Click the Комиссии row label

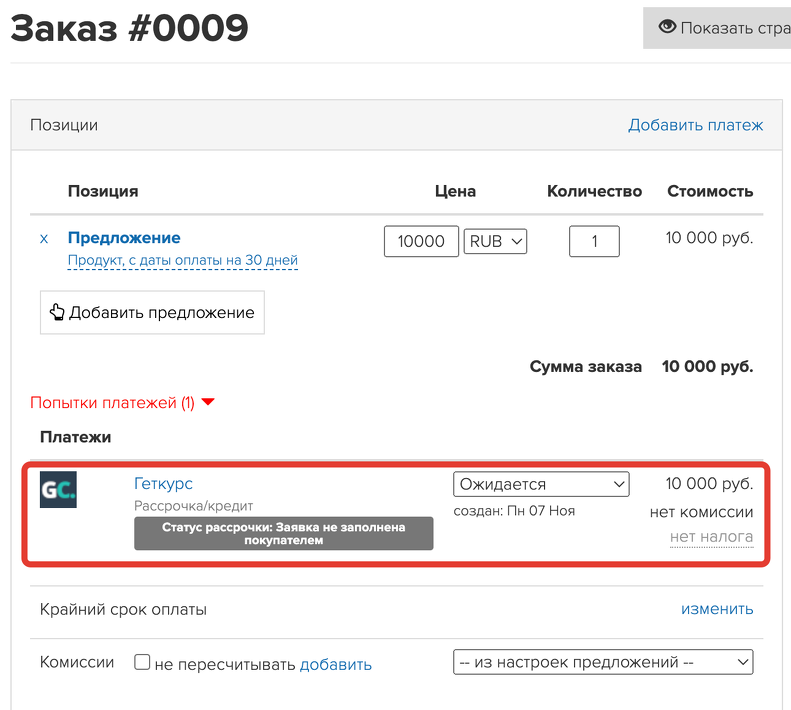[77, 662]
